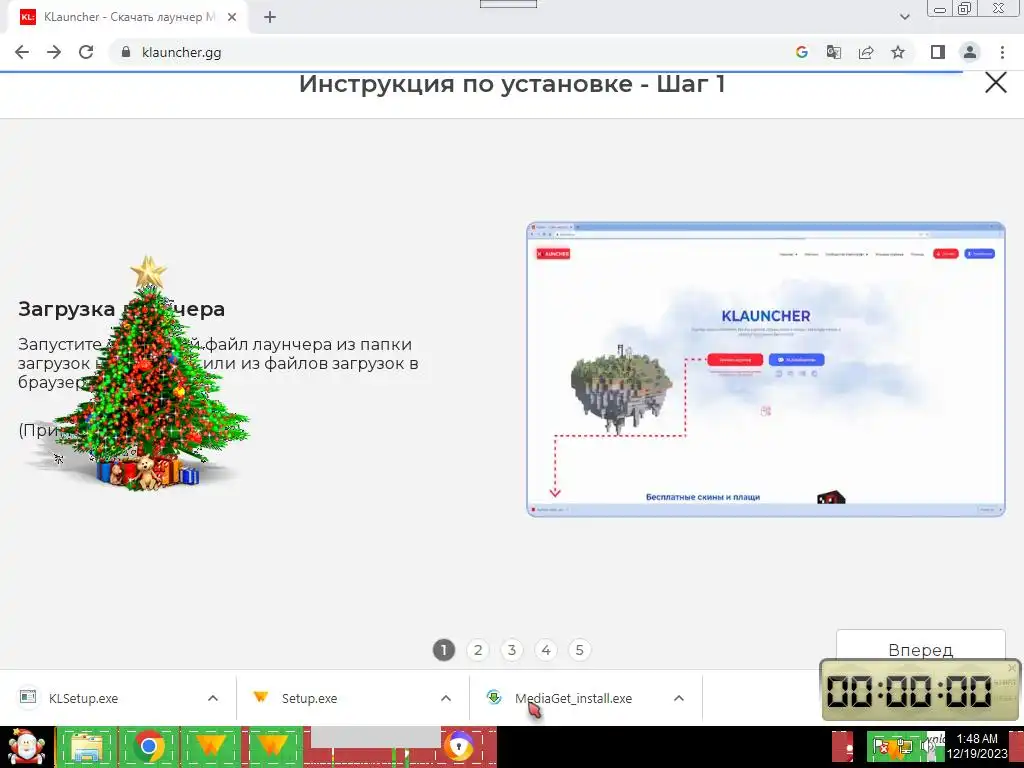Open the first orange installer taskbar icon
The height and width of the screenshot is (768, 1024).
pos(210,748)
